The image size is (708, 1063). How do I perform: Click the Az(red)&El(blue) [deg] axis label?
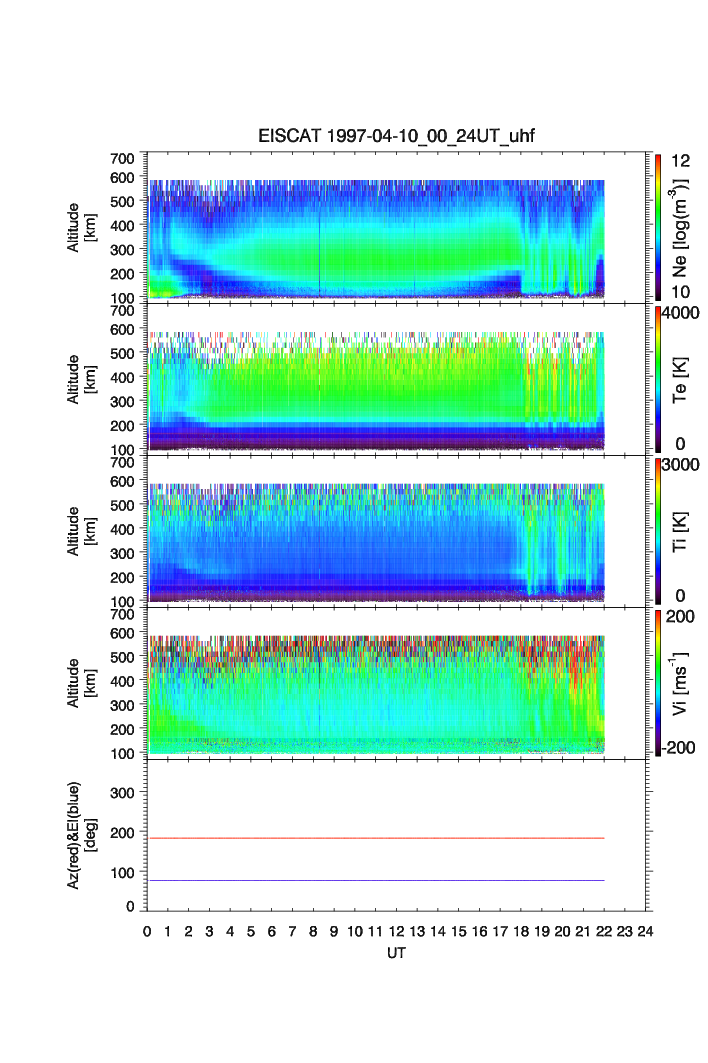pos(82,835)
